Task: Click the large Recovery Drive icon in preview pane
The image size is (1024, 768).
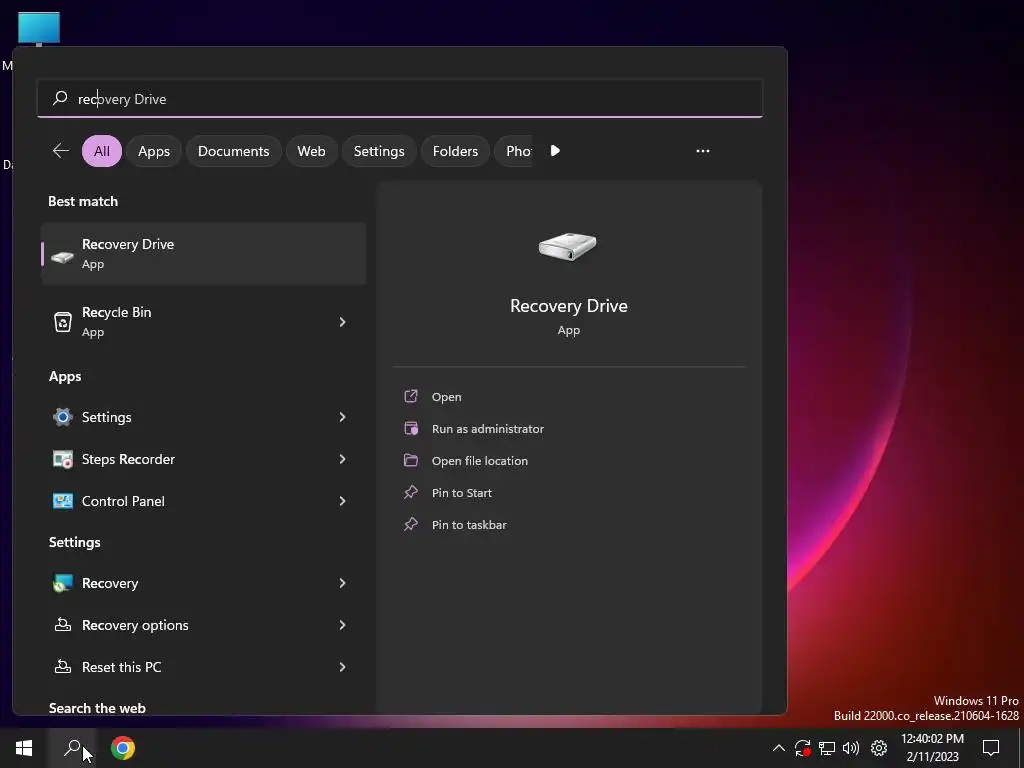Action: [568, 246]
